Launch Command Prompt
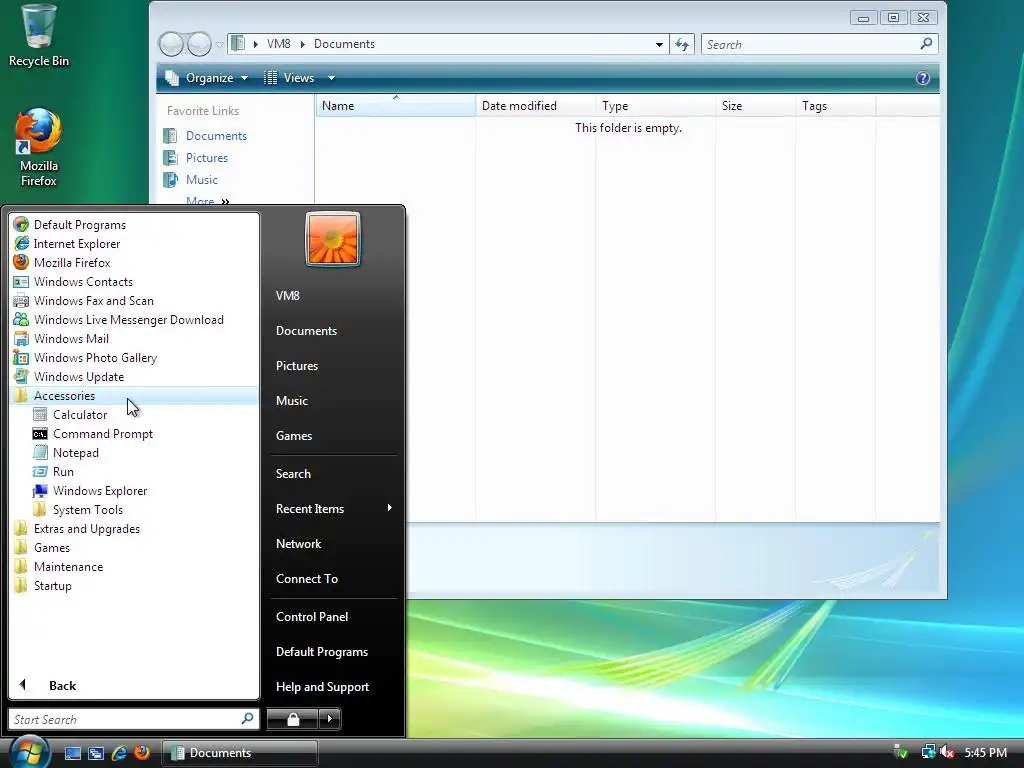The image size is (1024, 768). click(x=103, y=434)
